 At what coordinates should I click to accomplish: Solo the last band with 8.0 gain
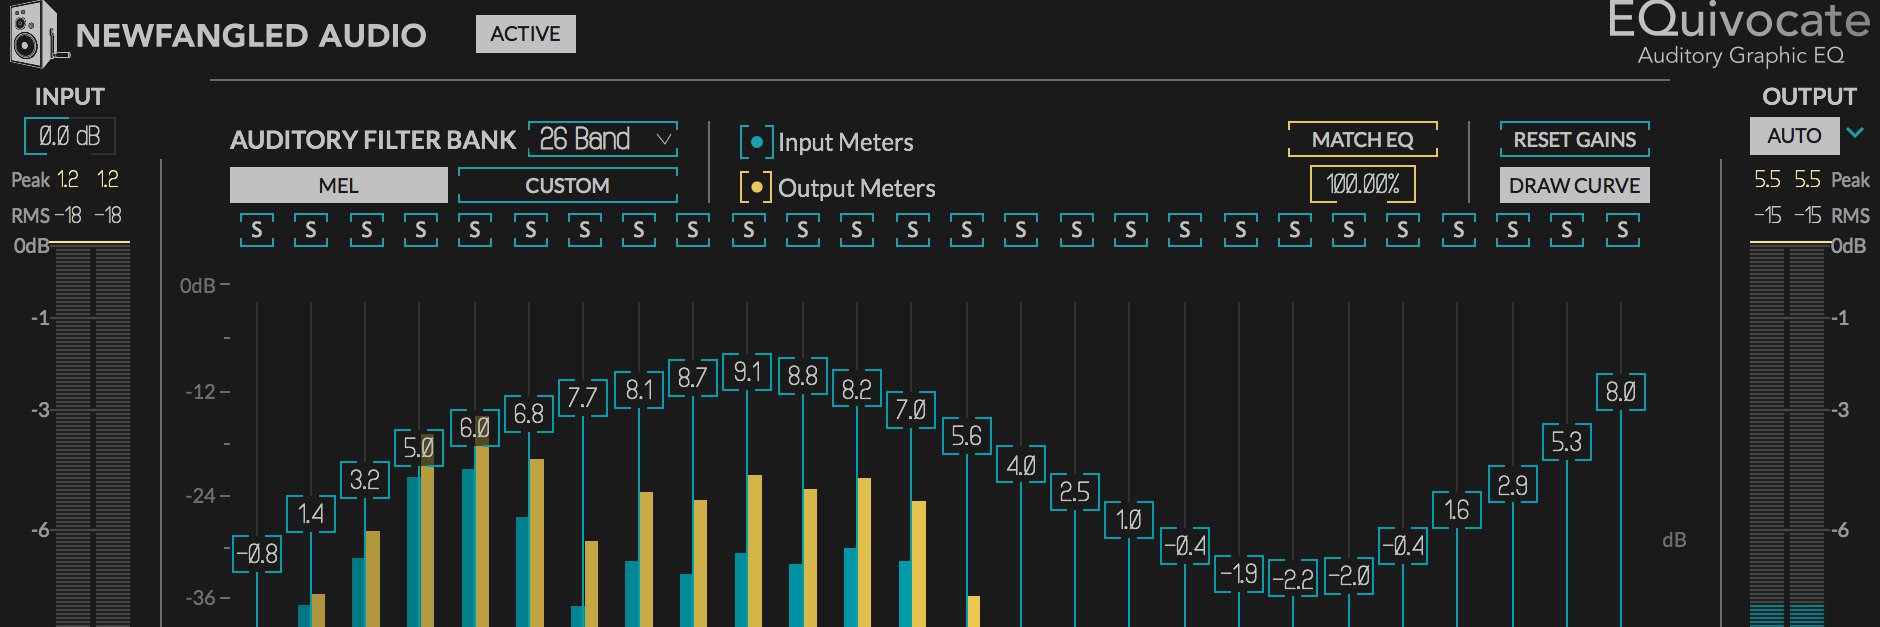(1622, 230)
